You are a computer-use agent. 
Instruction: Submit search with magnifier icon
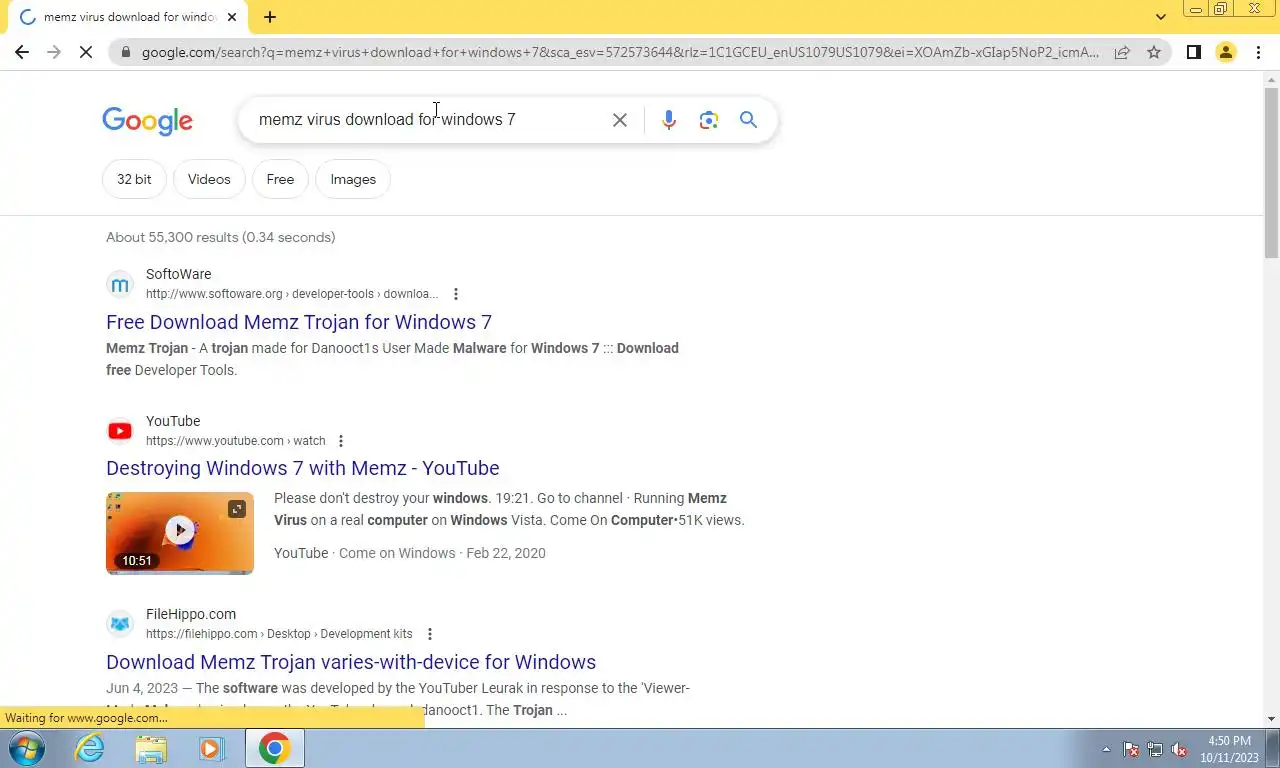point(748,120)
